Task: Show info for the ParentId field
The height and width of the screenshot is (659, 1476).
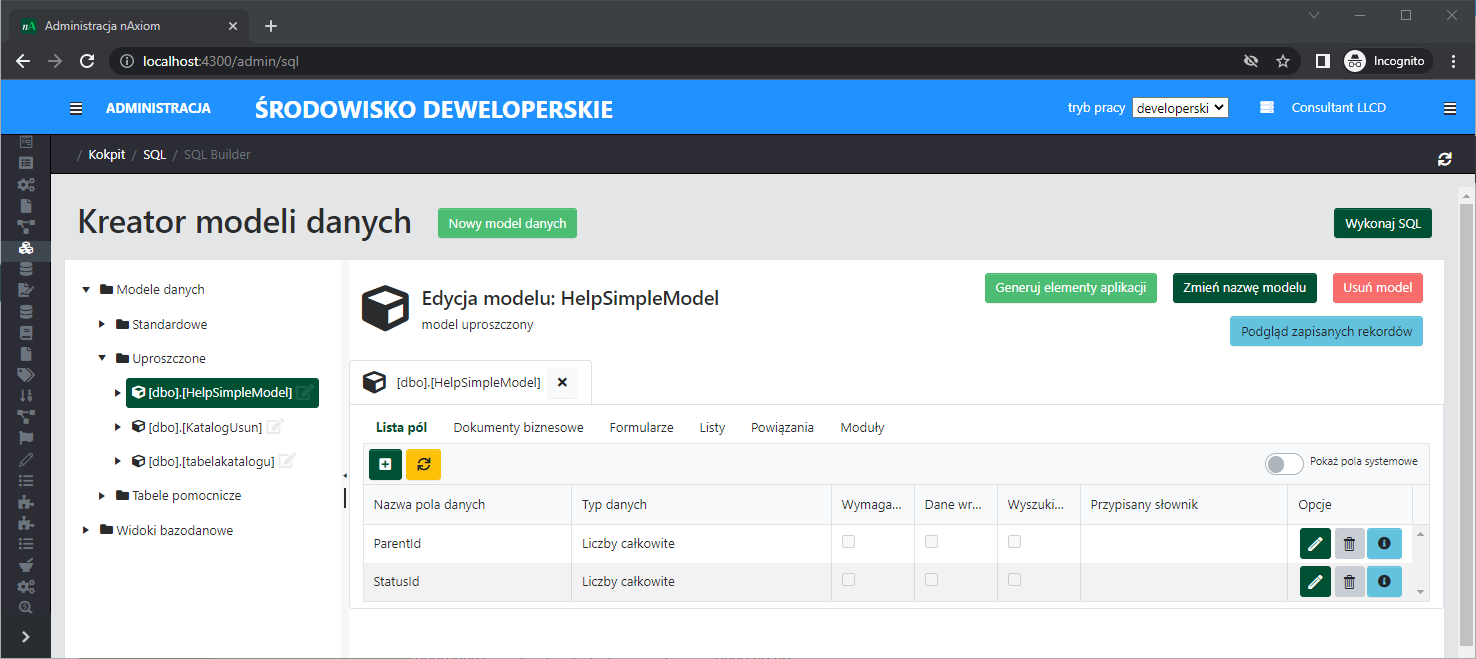Action: click(1384, 544)
